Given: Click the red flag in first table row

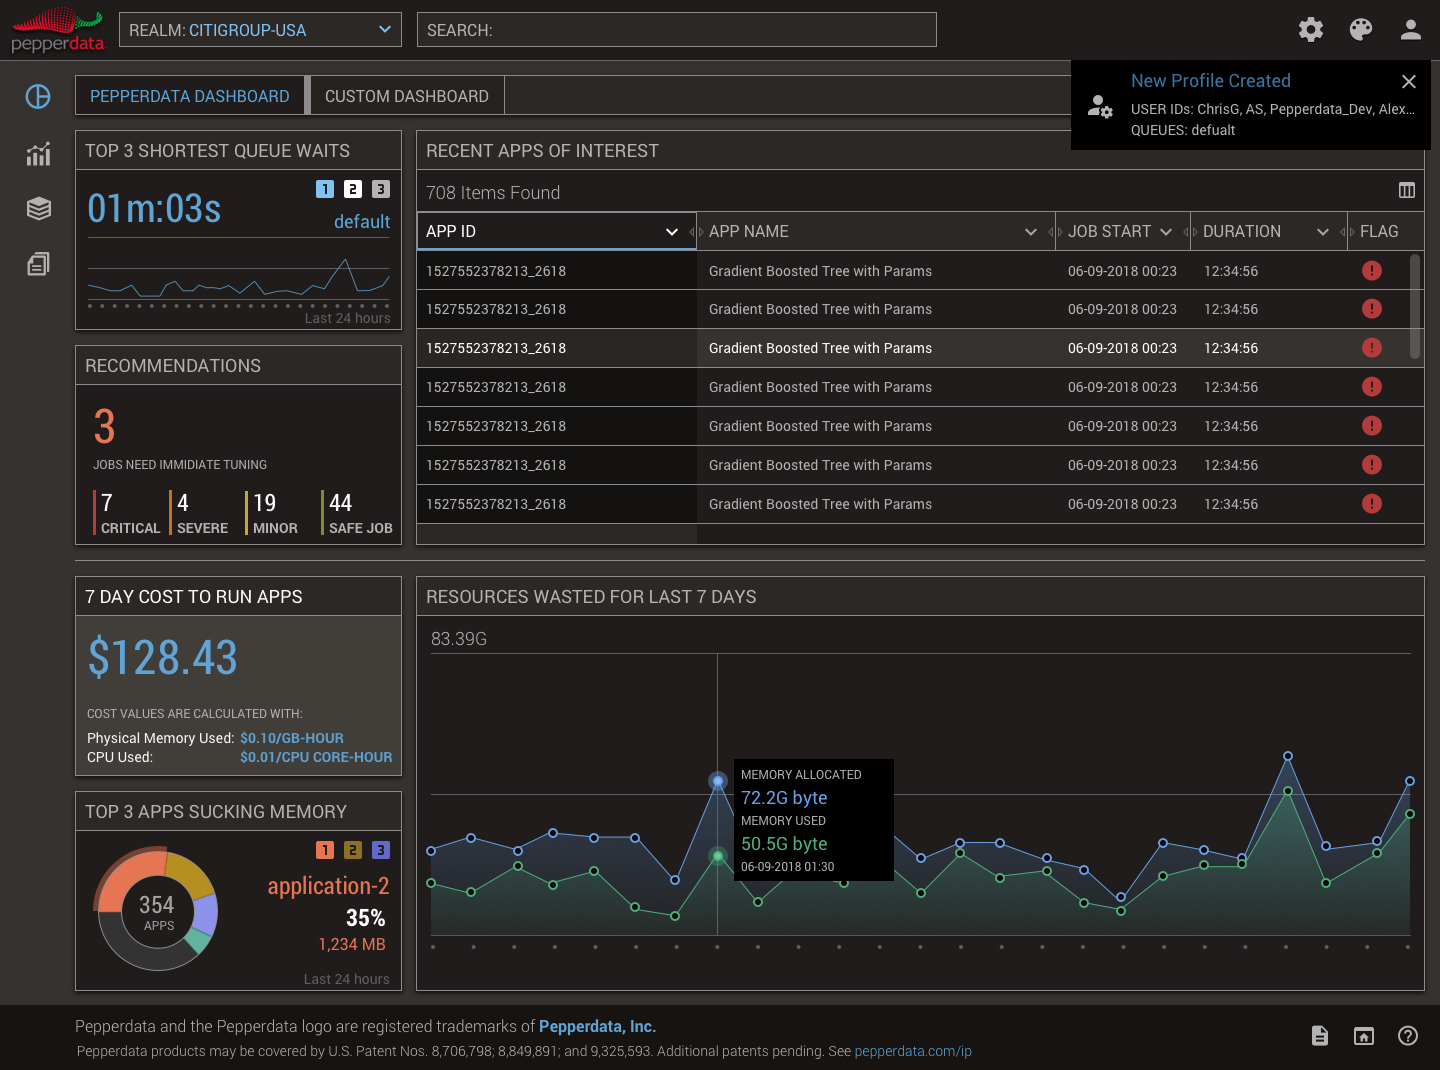Looking at the screenshot, I should [x=1372, y=270].
